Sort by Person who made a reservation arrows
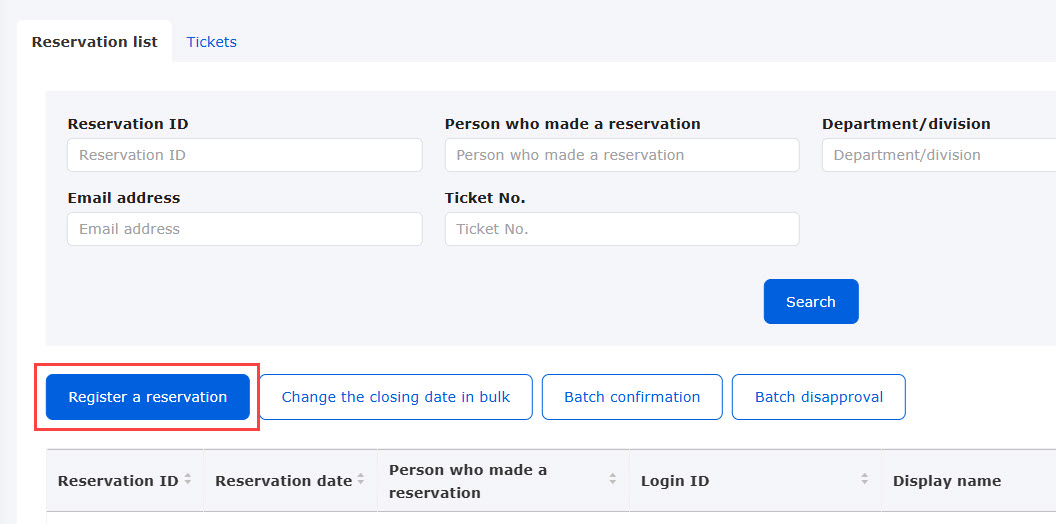The height and width of the screenshot is (524, 1056). click(x=613, y=480)
